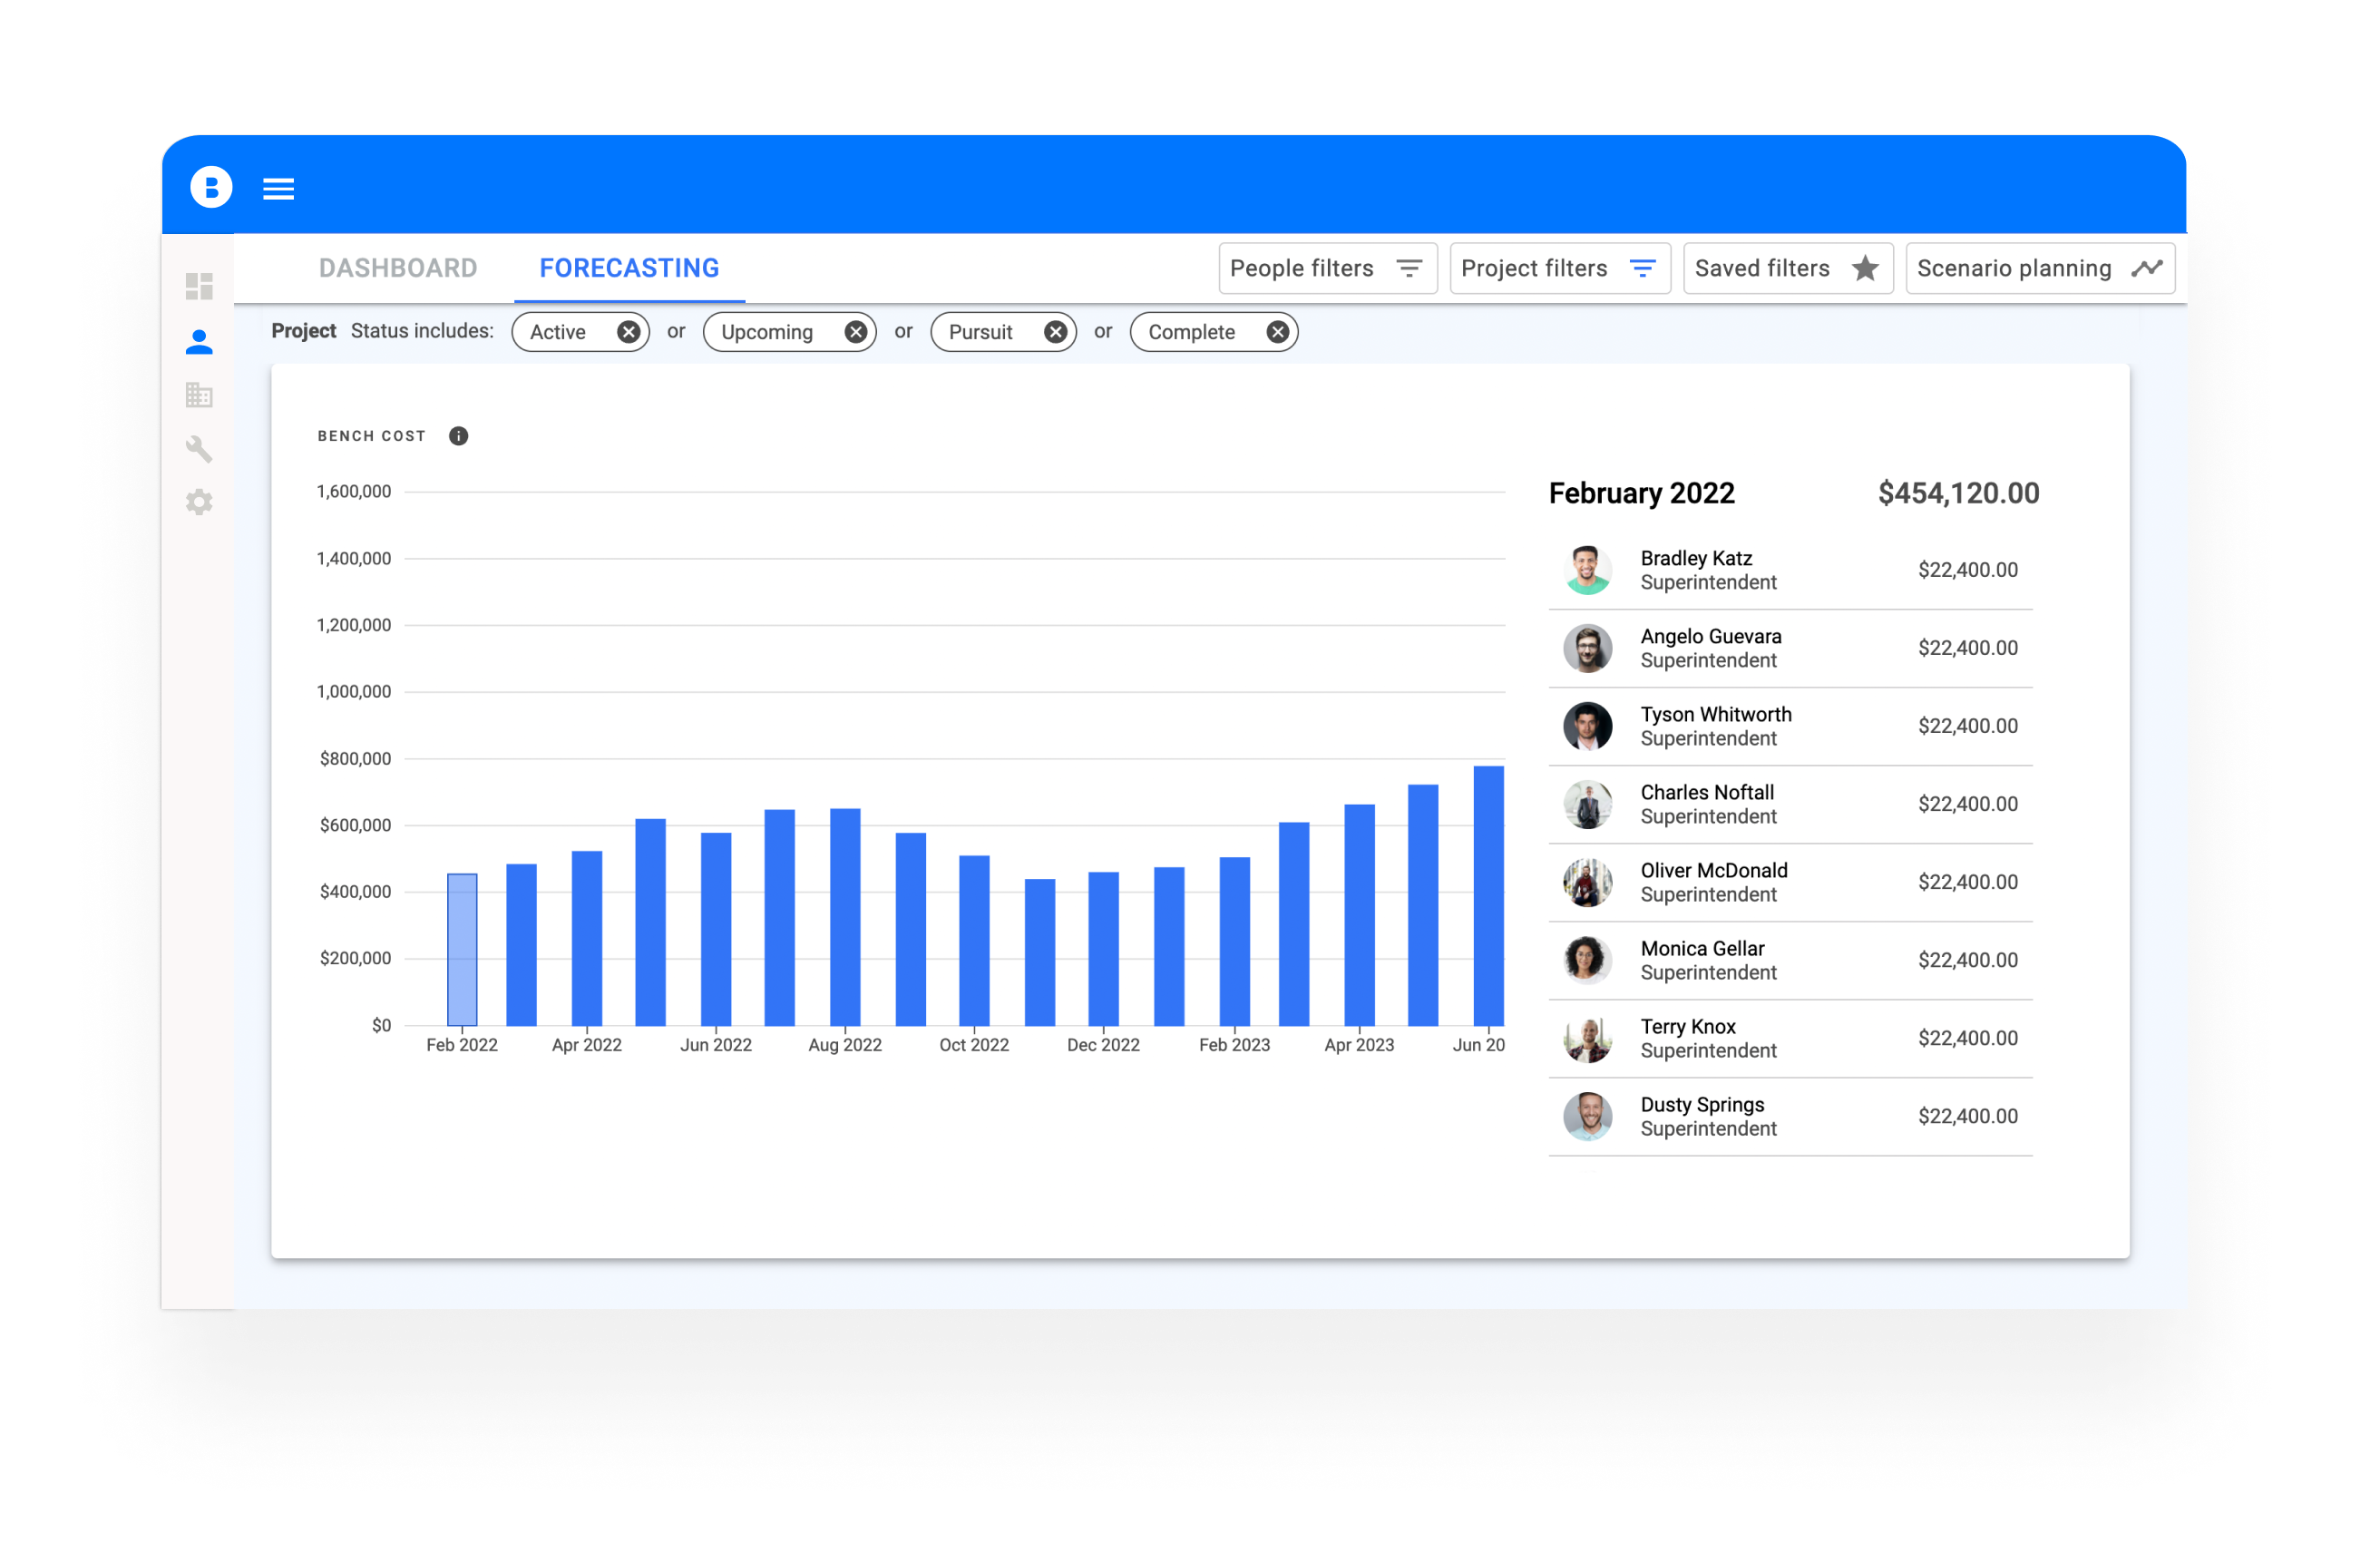Open the hamburger menu

[x=278, y=188]
